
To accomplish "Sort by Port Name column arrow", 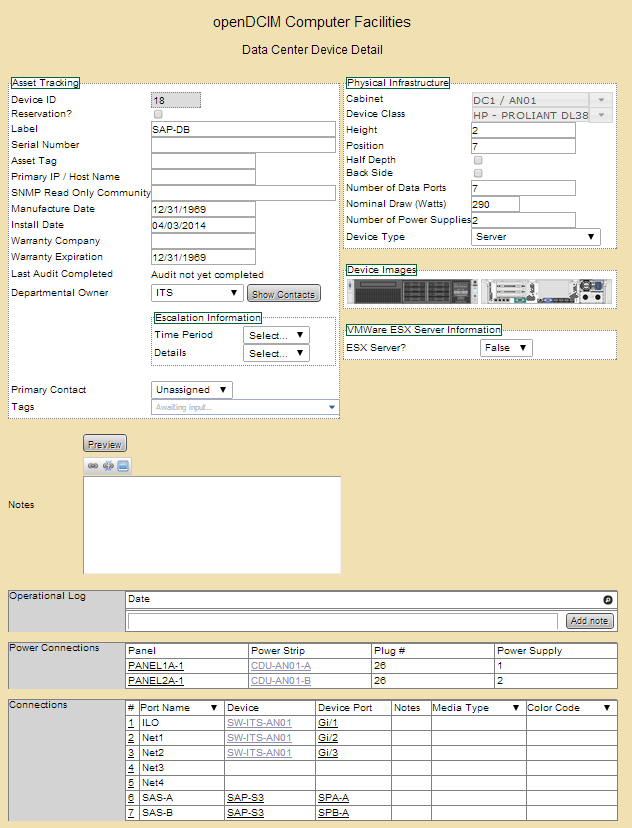I will pyautogui.click(x=214, y=708).
